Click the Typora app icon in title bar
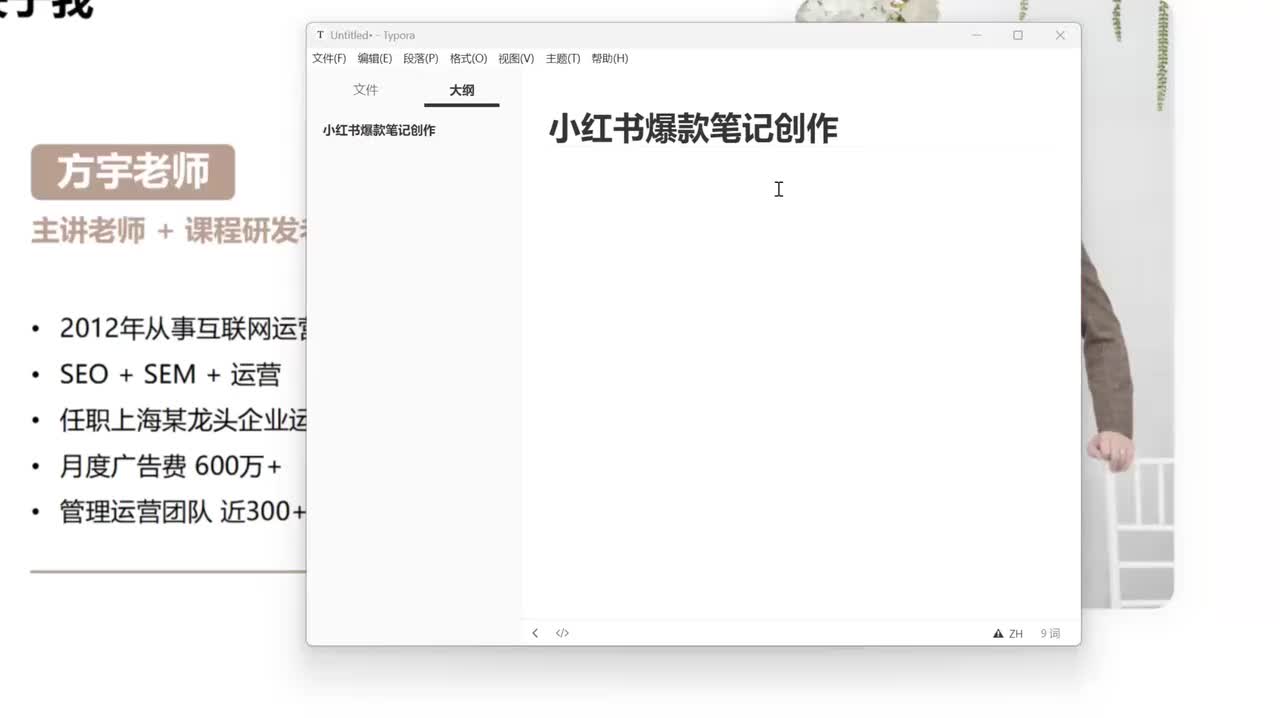 (320, 35)
